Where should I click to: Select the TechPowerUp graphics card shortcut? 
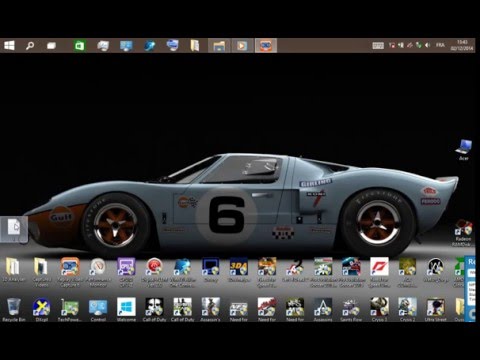tap(70, 310)
